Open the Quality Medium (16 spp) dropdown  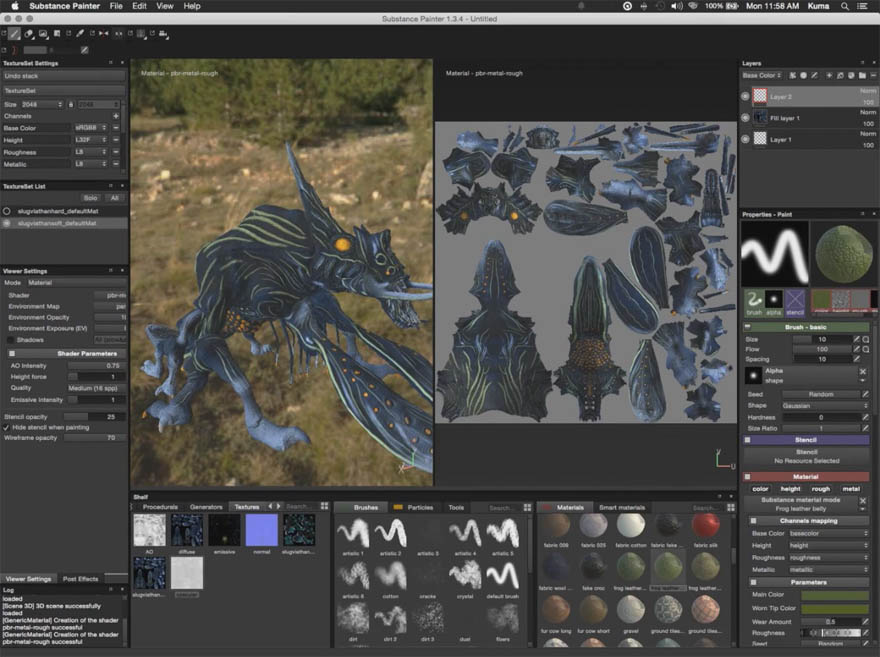(95, 388)
